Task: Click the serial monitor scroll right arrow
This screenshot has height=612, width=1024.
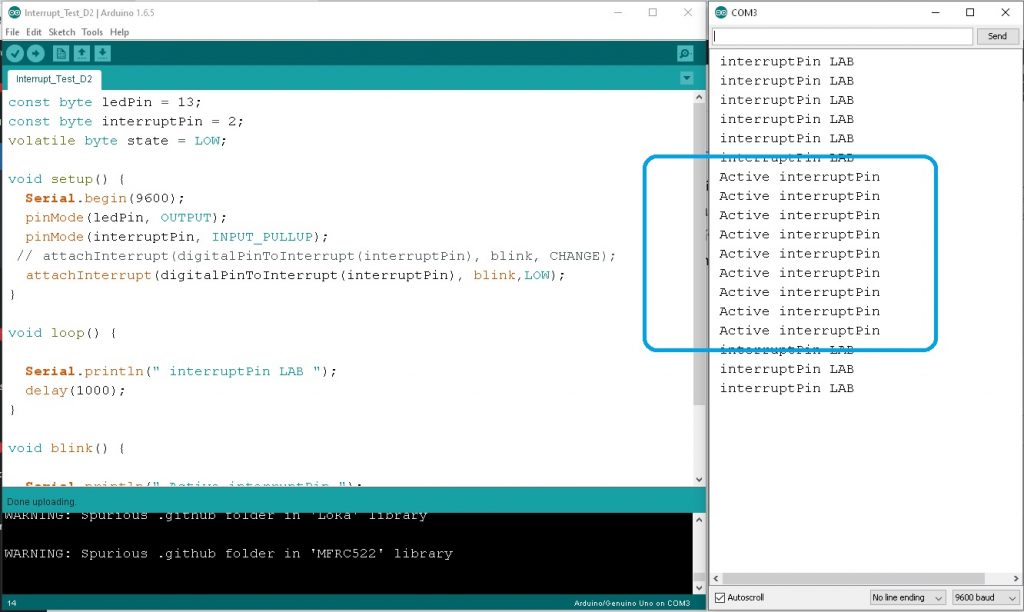Action: (x=1016, y=579)
